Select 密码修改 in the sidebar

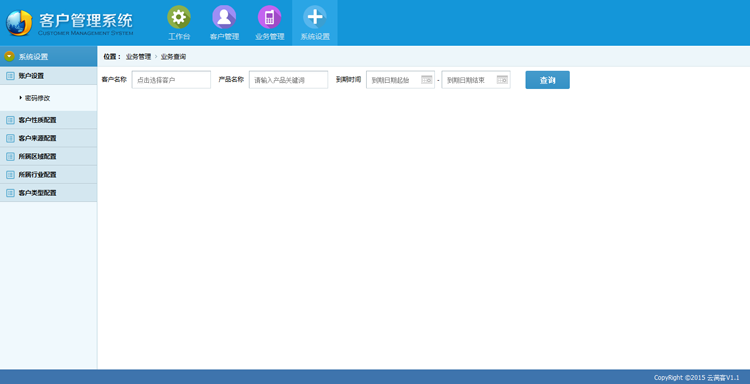click(x=37, y=98)
